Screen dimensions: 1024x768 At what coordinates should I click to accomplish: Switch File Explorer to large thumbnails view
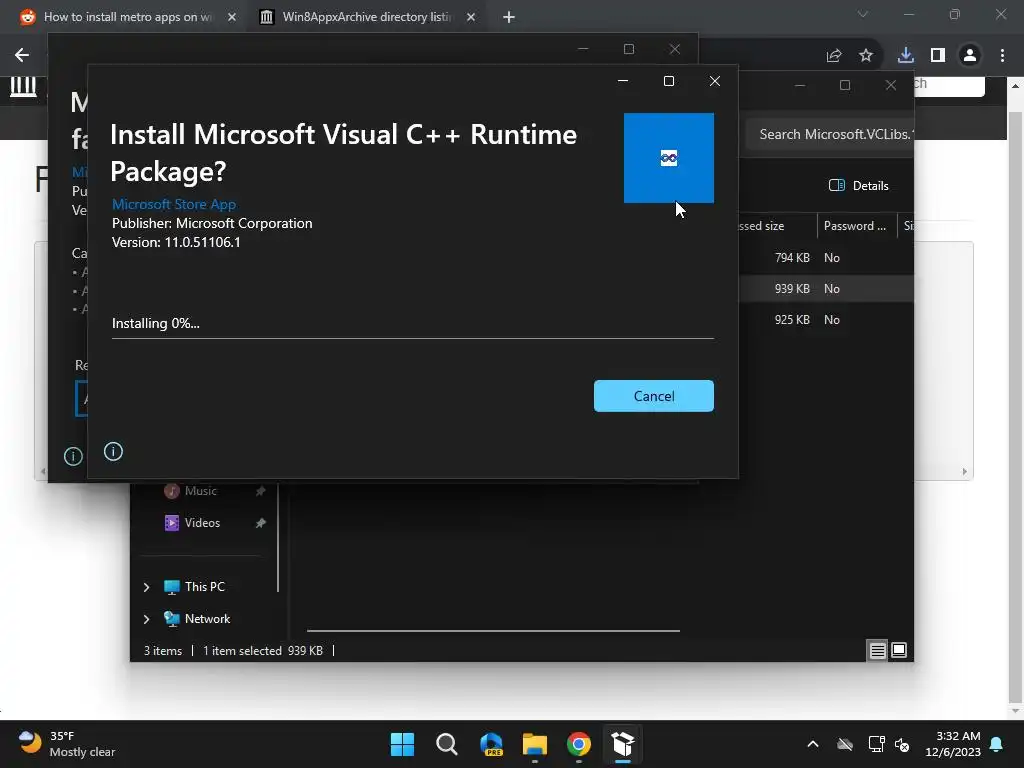tap(899, 650)
